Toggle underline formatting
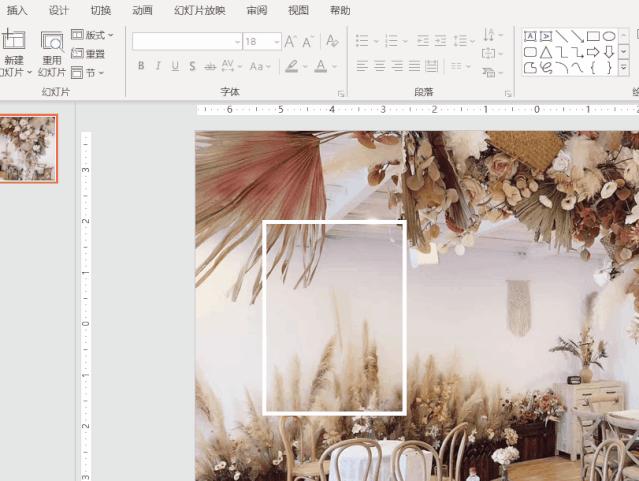 (175, 66)
